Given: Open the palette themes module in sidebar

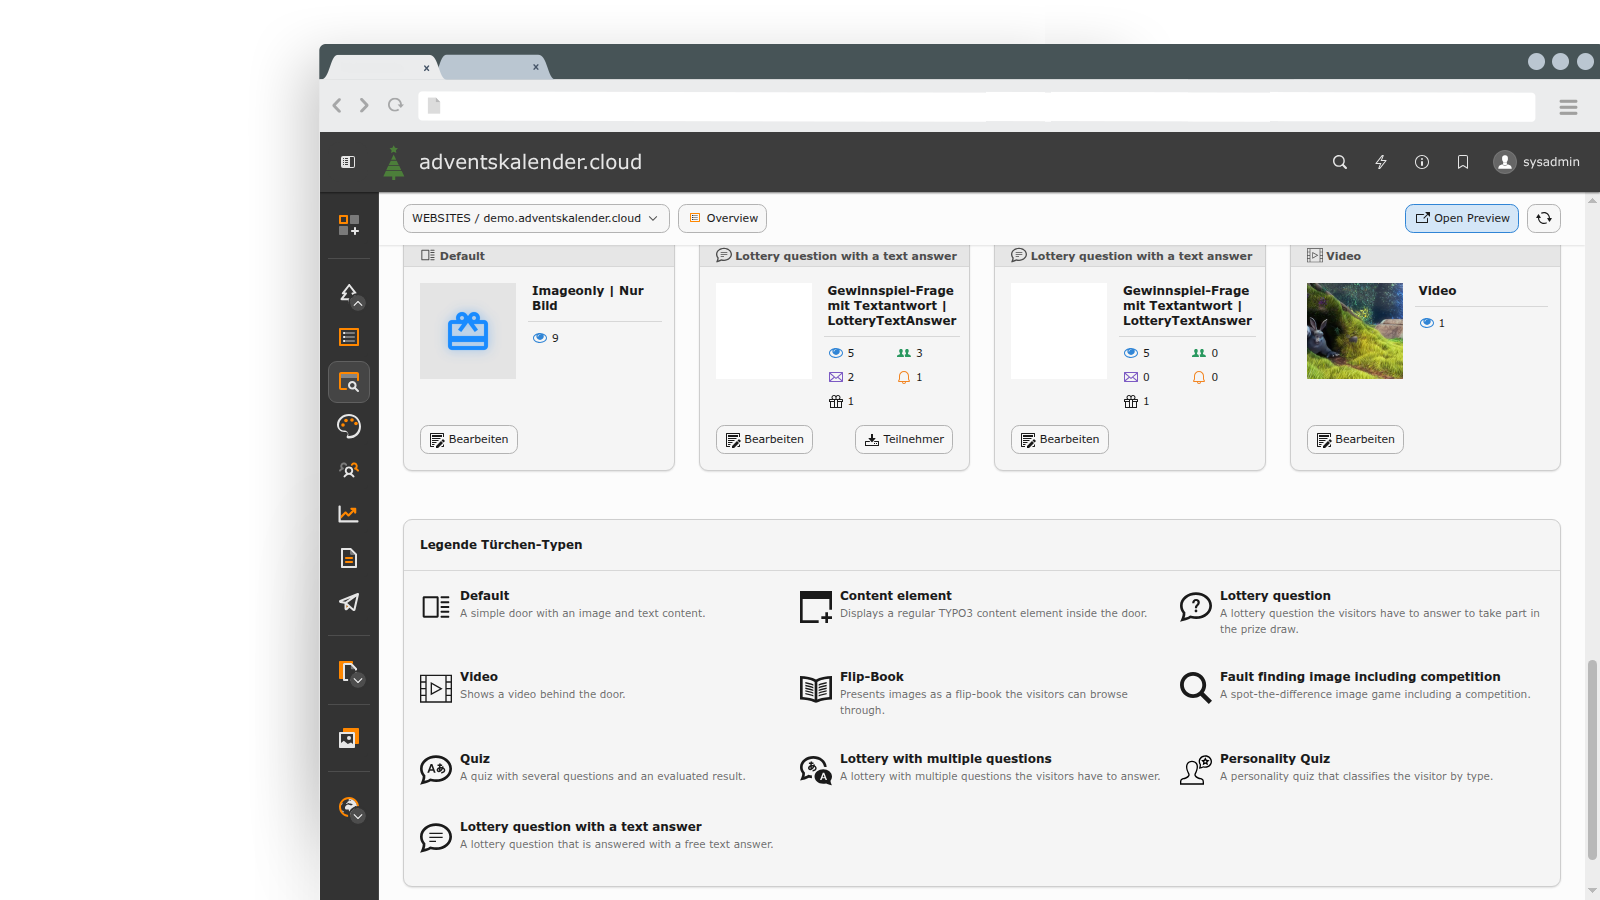Looking at the screenshot, I should [349, 426].
